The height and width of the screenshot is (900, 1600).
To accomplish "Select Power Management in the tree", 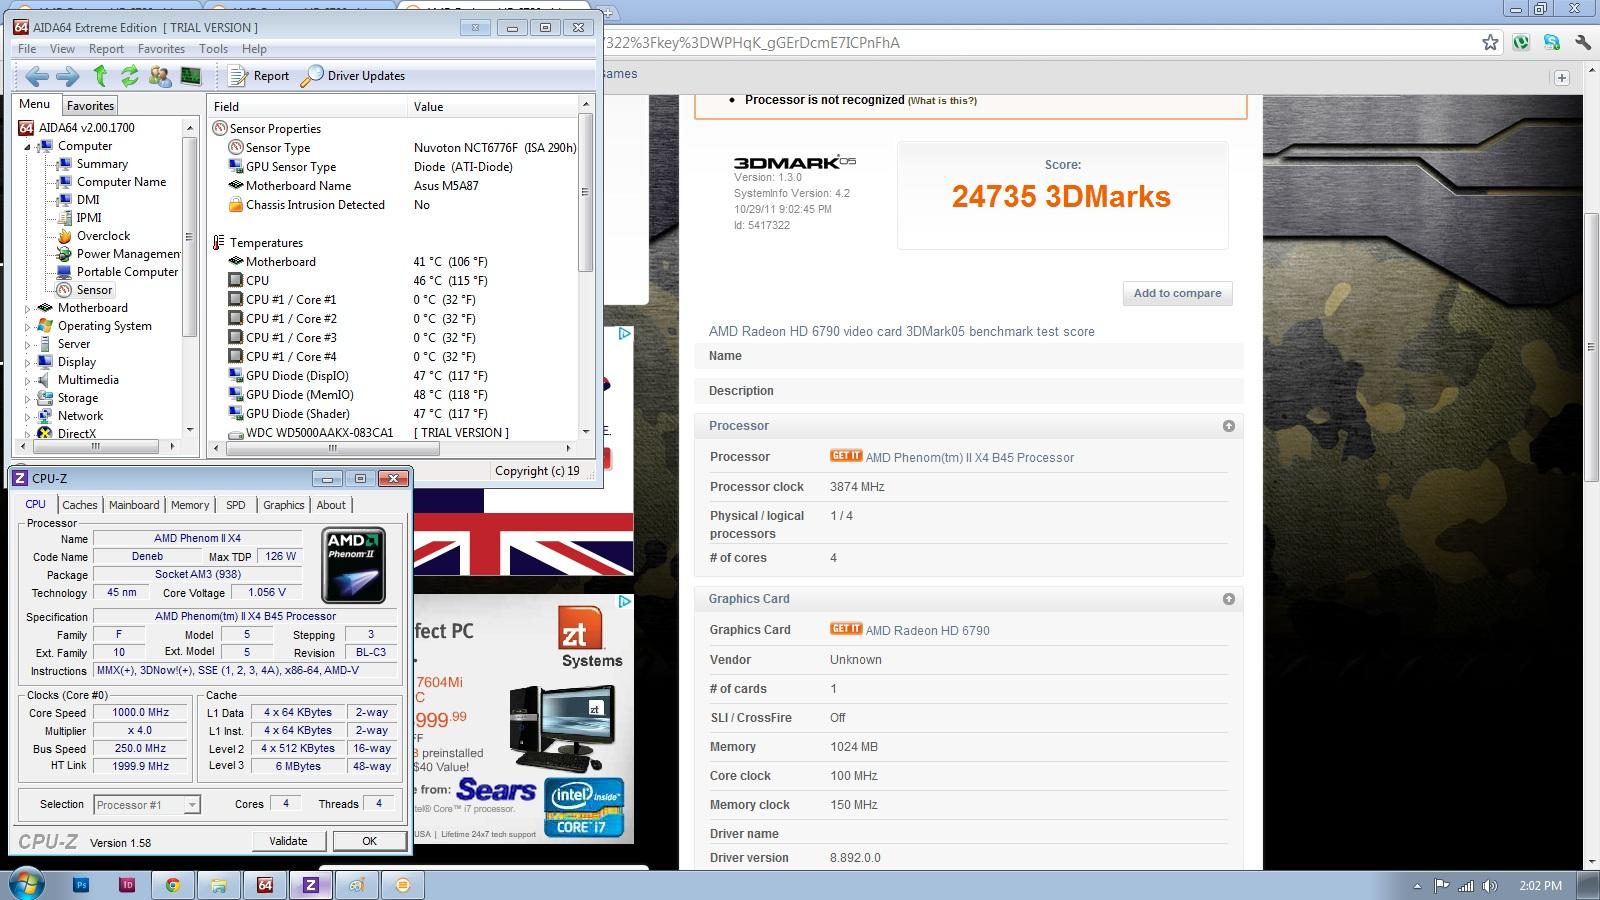I will click(128, 254).
